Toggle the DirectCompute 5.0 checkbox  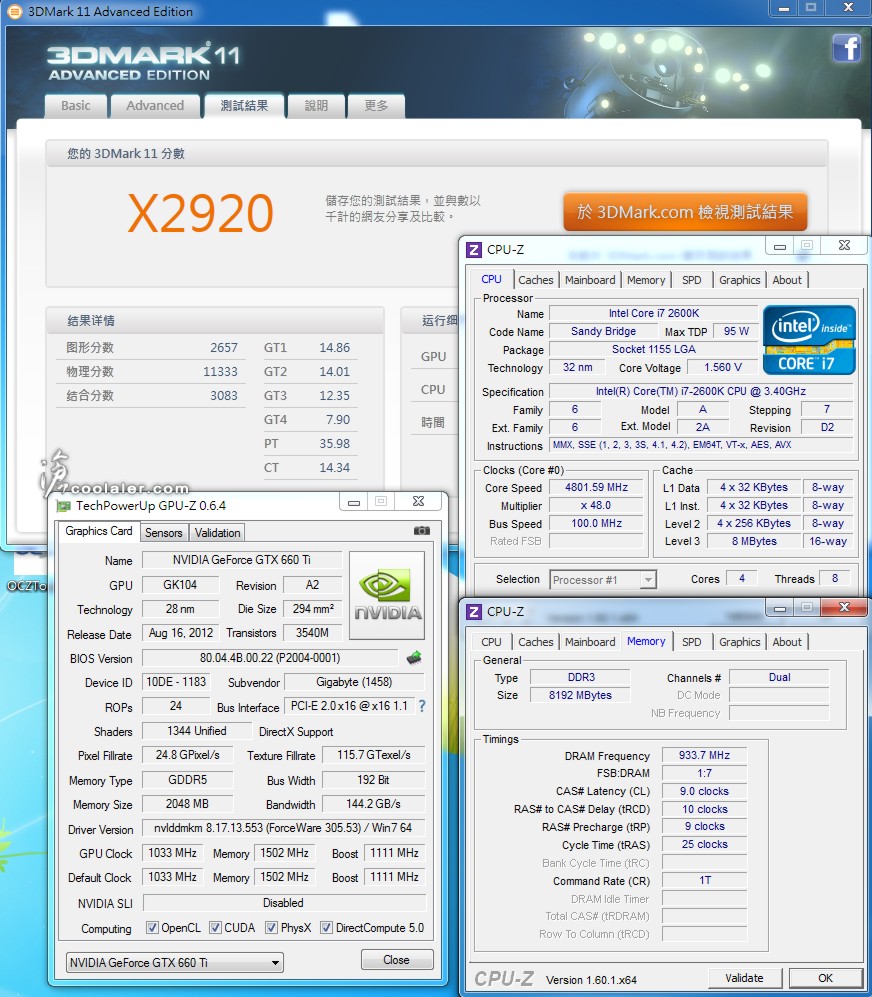coord(326,927)
